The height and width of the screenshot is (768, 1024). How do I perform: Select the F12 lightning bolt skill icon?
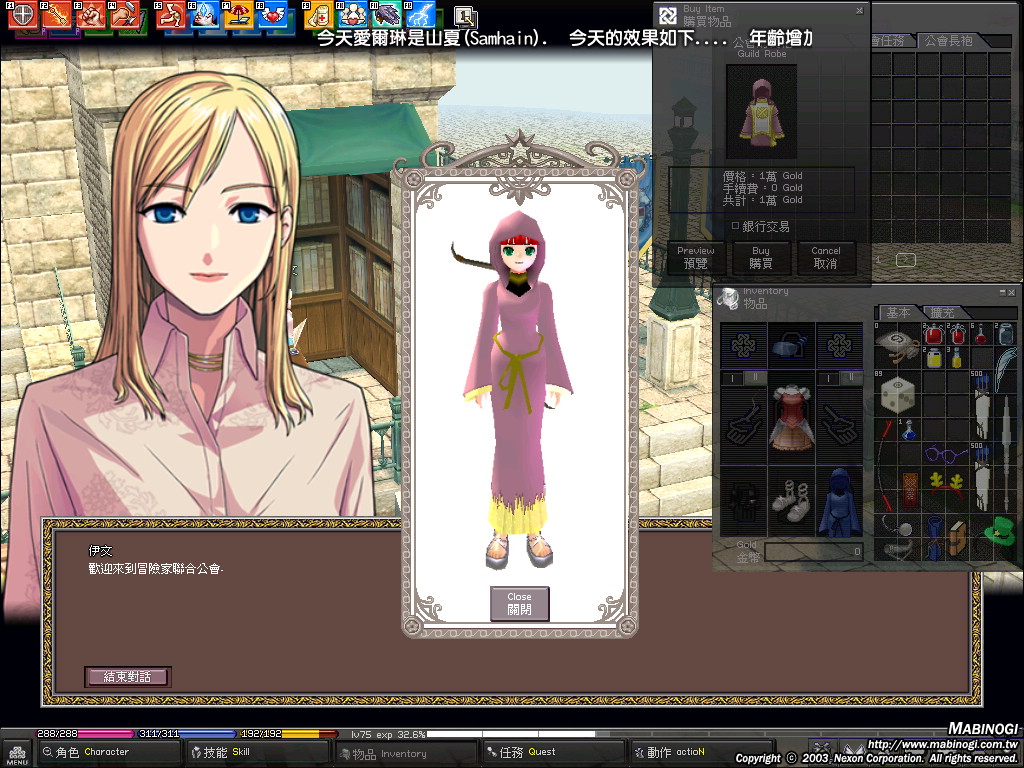click(421, 16)
